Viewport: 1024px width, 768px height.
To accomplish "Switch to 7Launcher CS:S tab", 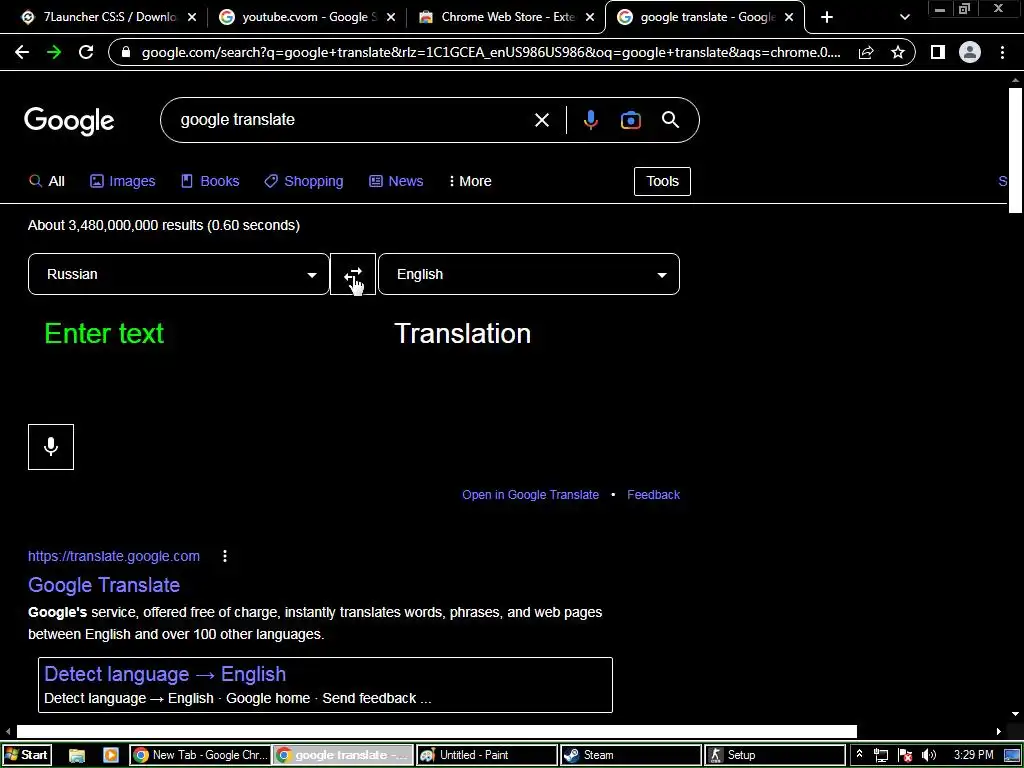I will pyautogui.click(x=109, y=18).
